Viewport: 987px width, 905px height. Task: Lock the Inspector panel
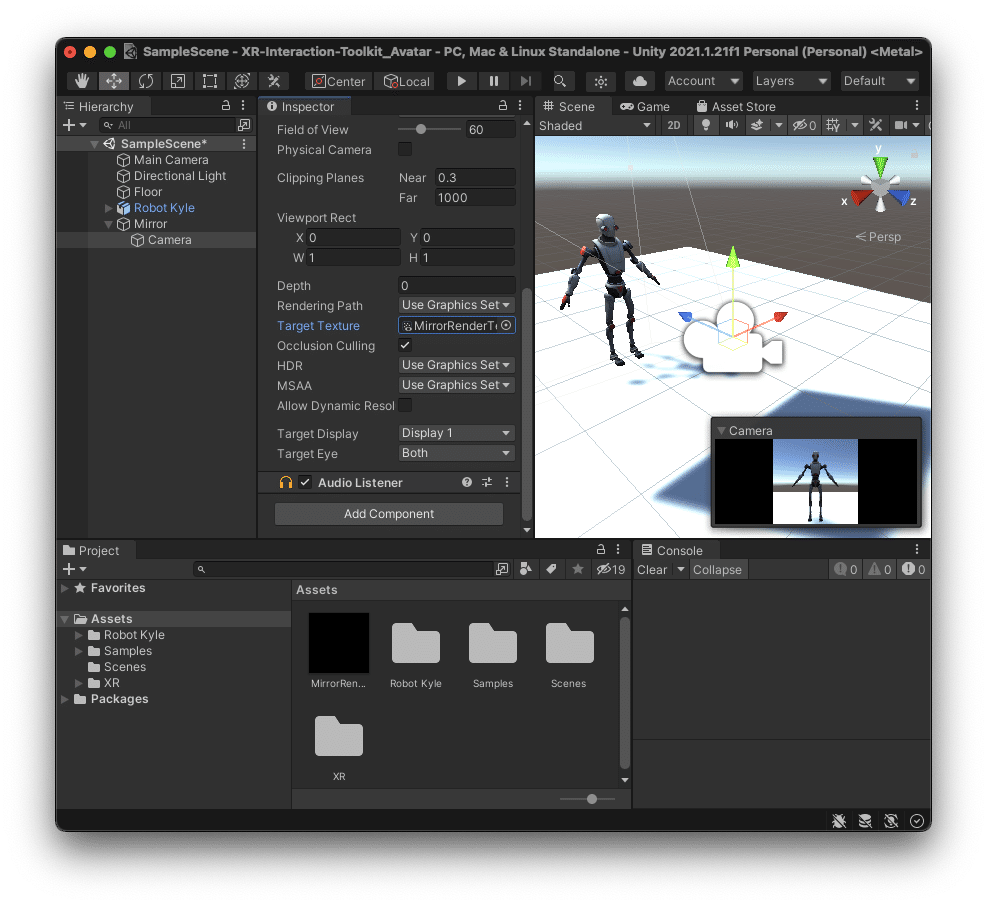503,106
